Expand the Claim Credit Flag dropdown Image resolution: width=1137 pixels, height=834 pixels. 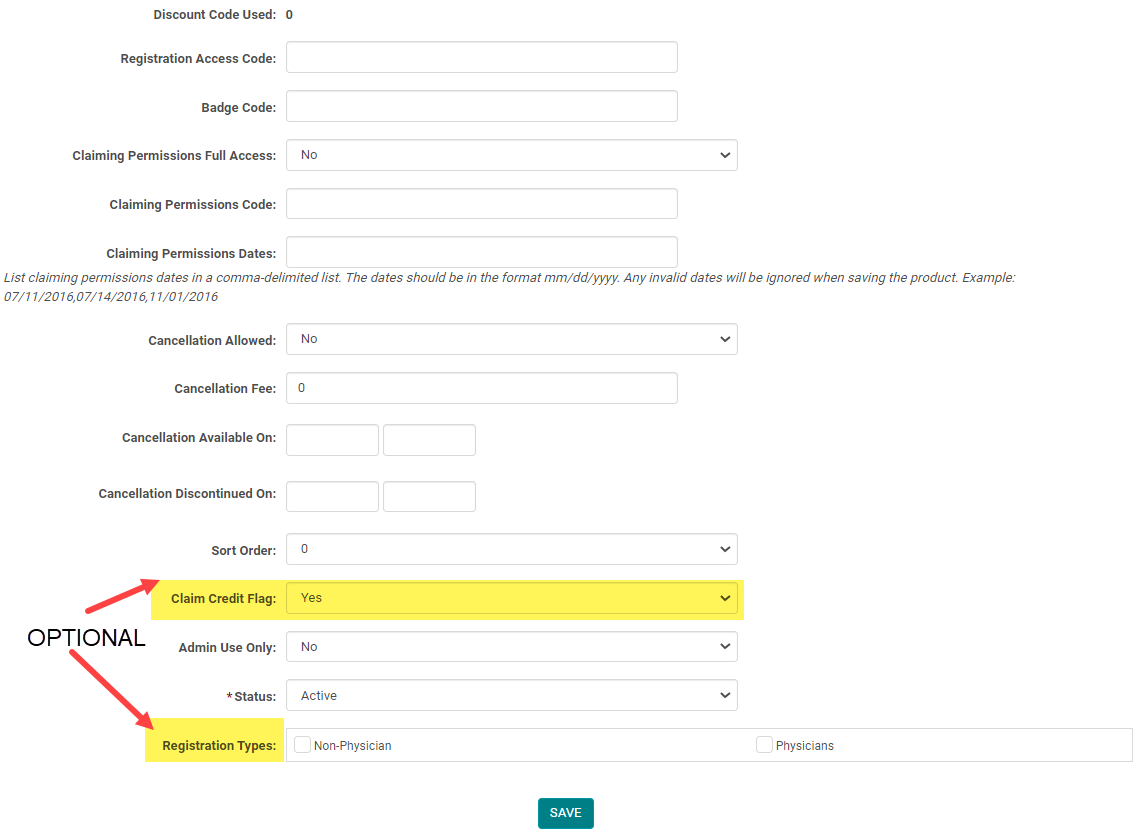tap(511, 598)
